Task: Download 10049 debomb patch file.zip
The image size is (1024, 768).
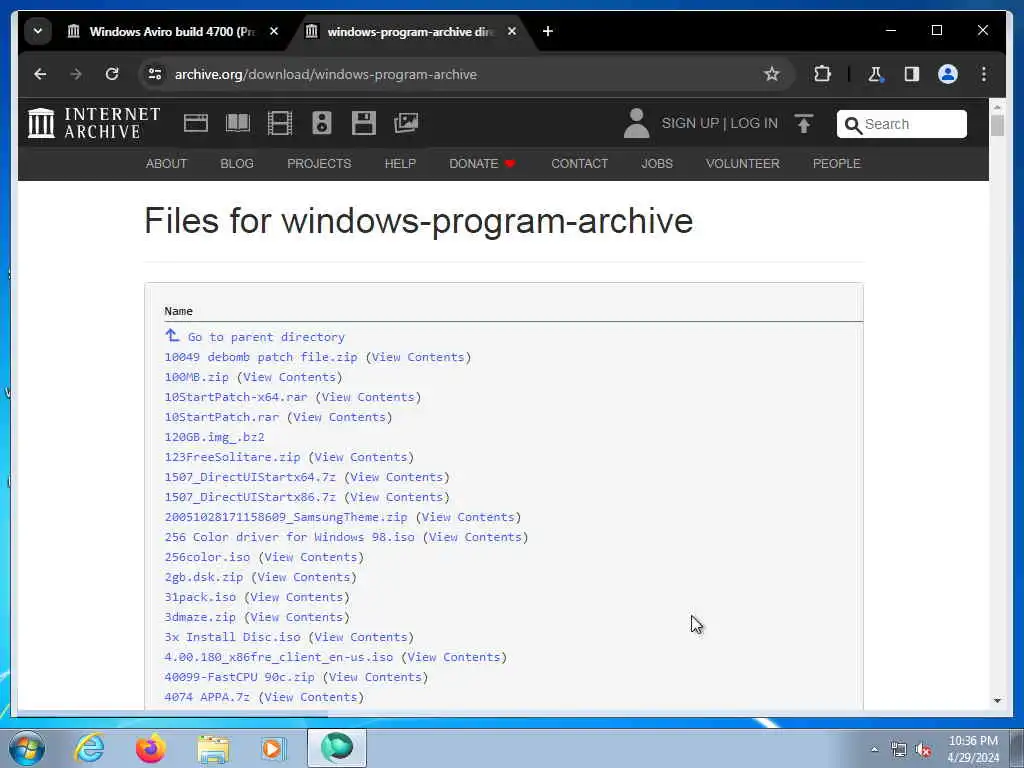Action: pos(261,357)
